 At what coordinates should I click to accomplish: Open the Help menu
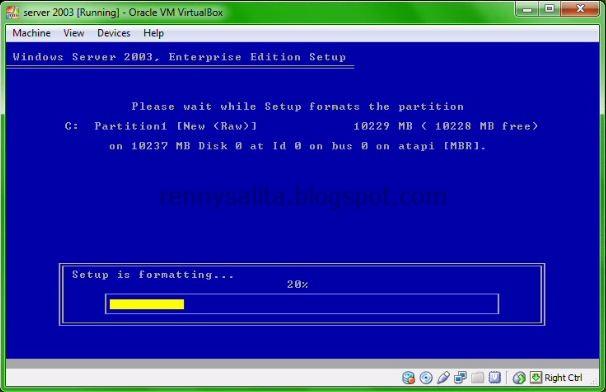[153, 33]
